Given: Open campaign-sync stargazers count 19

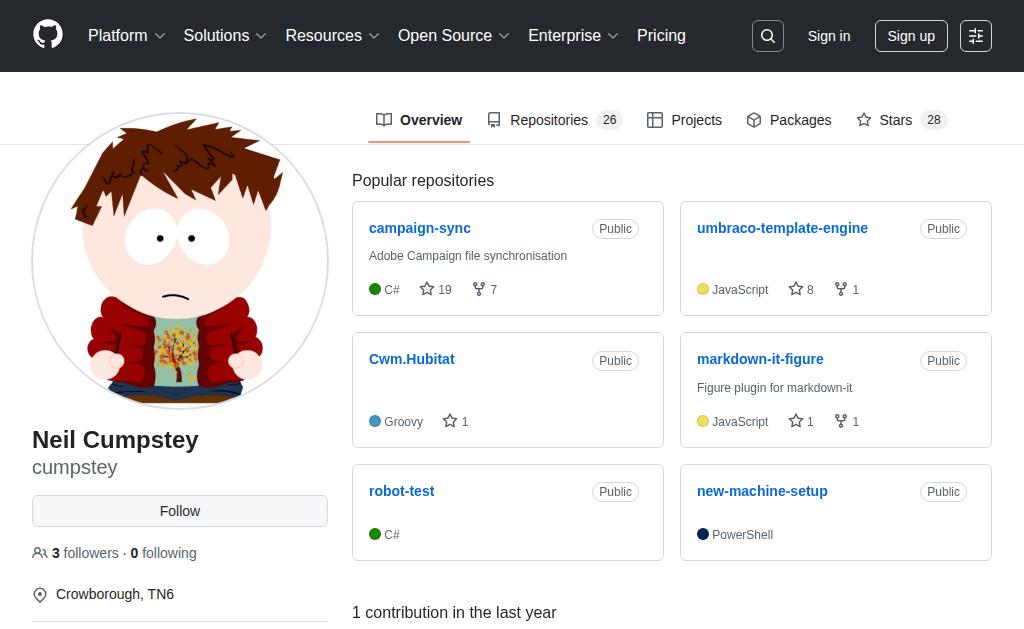Looking at the screenshot, I should (x=436, y=289).
